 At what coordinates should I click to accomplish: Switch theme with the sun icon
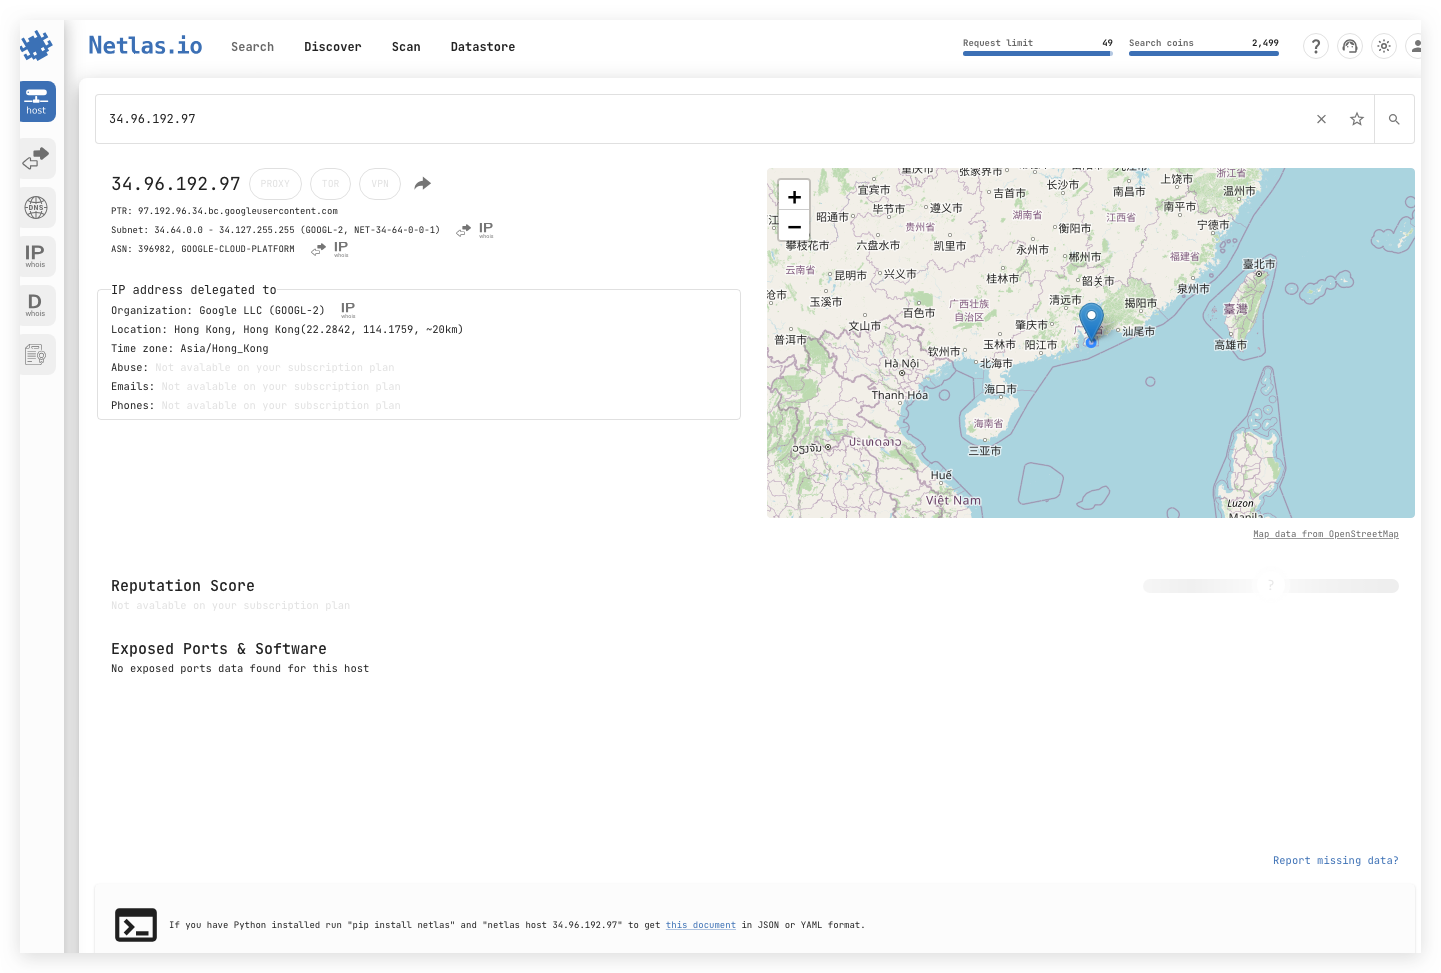coord(1384,46)
